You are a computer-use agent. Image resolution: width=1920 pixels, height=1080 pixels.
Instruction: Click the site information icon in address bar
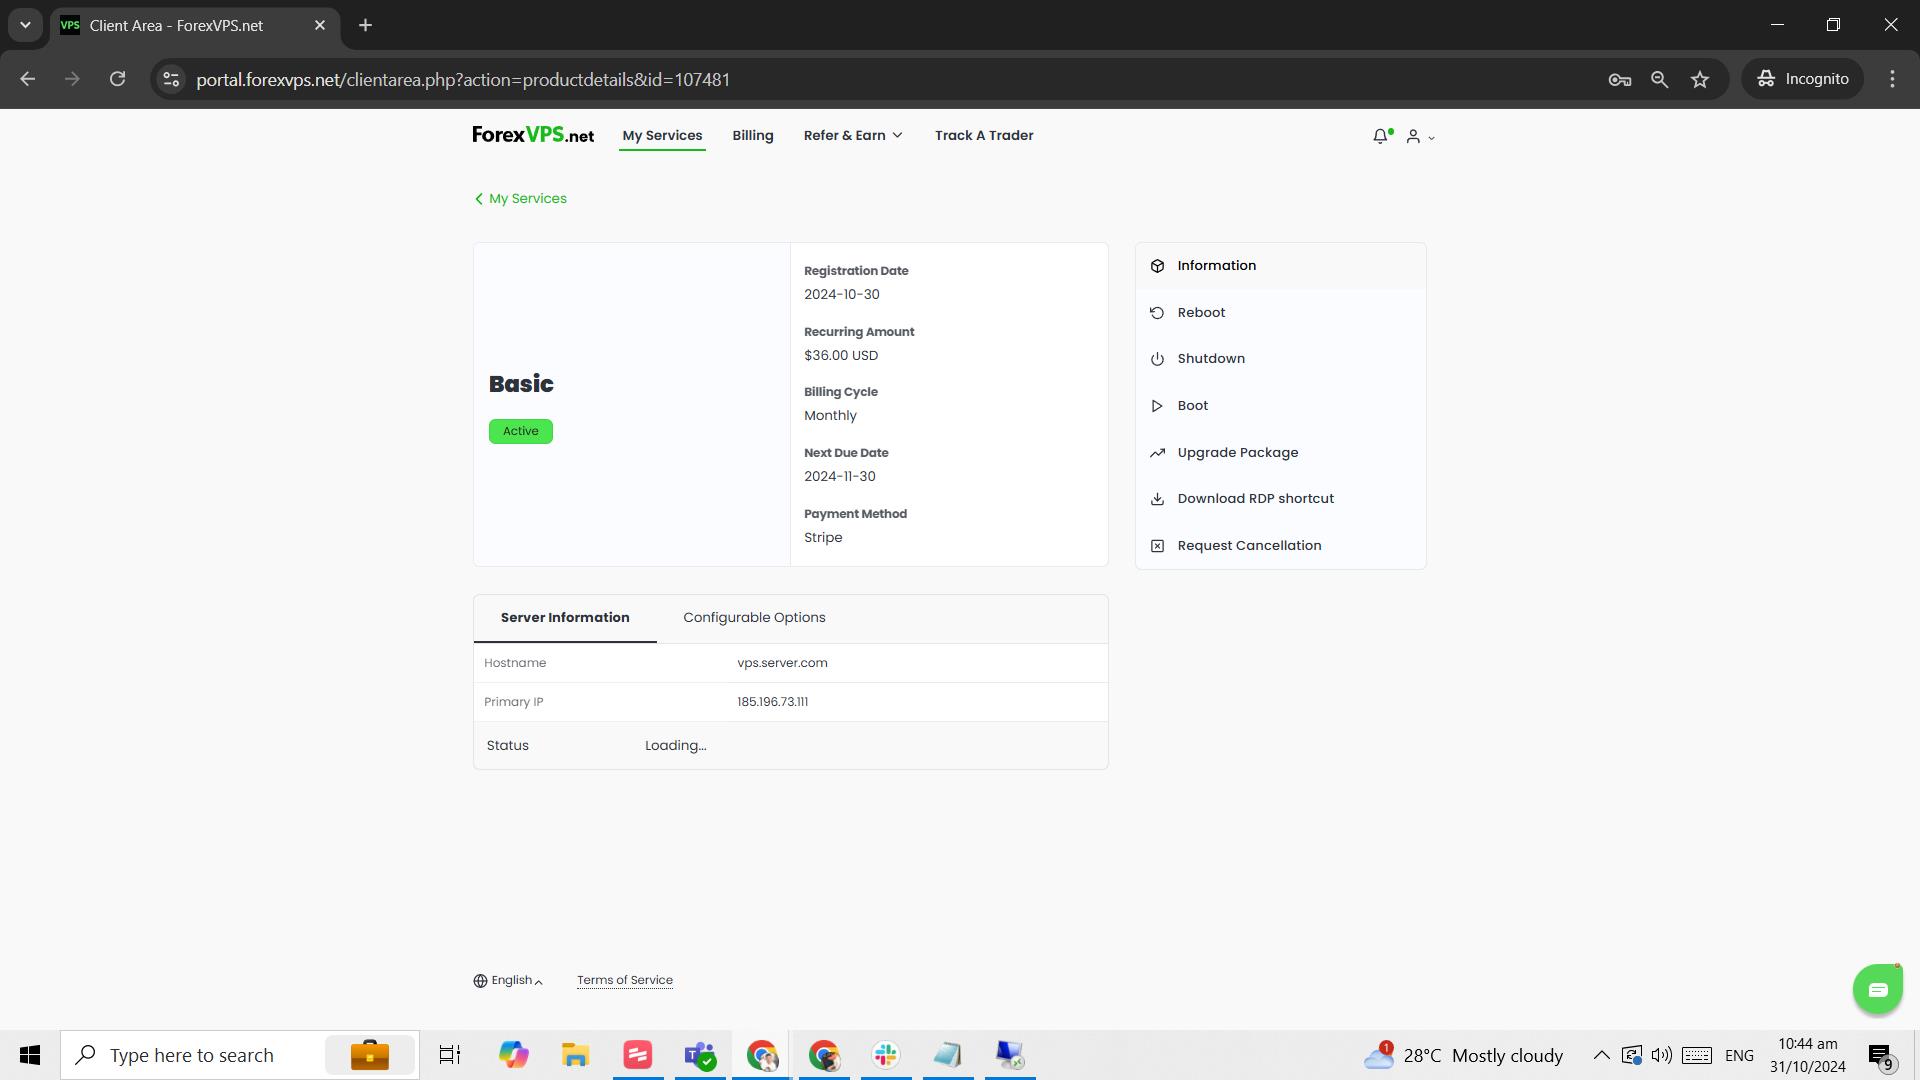click(x=171, y=79)
